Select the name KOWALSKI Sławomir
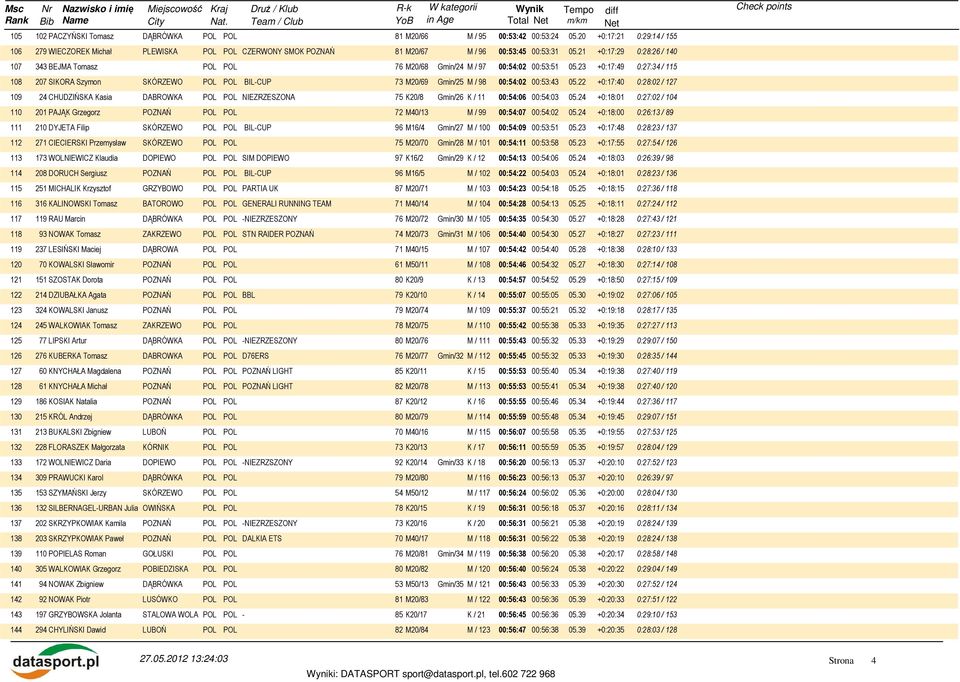Image resolution: width=960 pixels, height=682 pixels. (81, 264)
